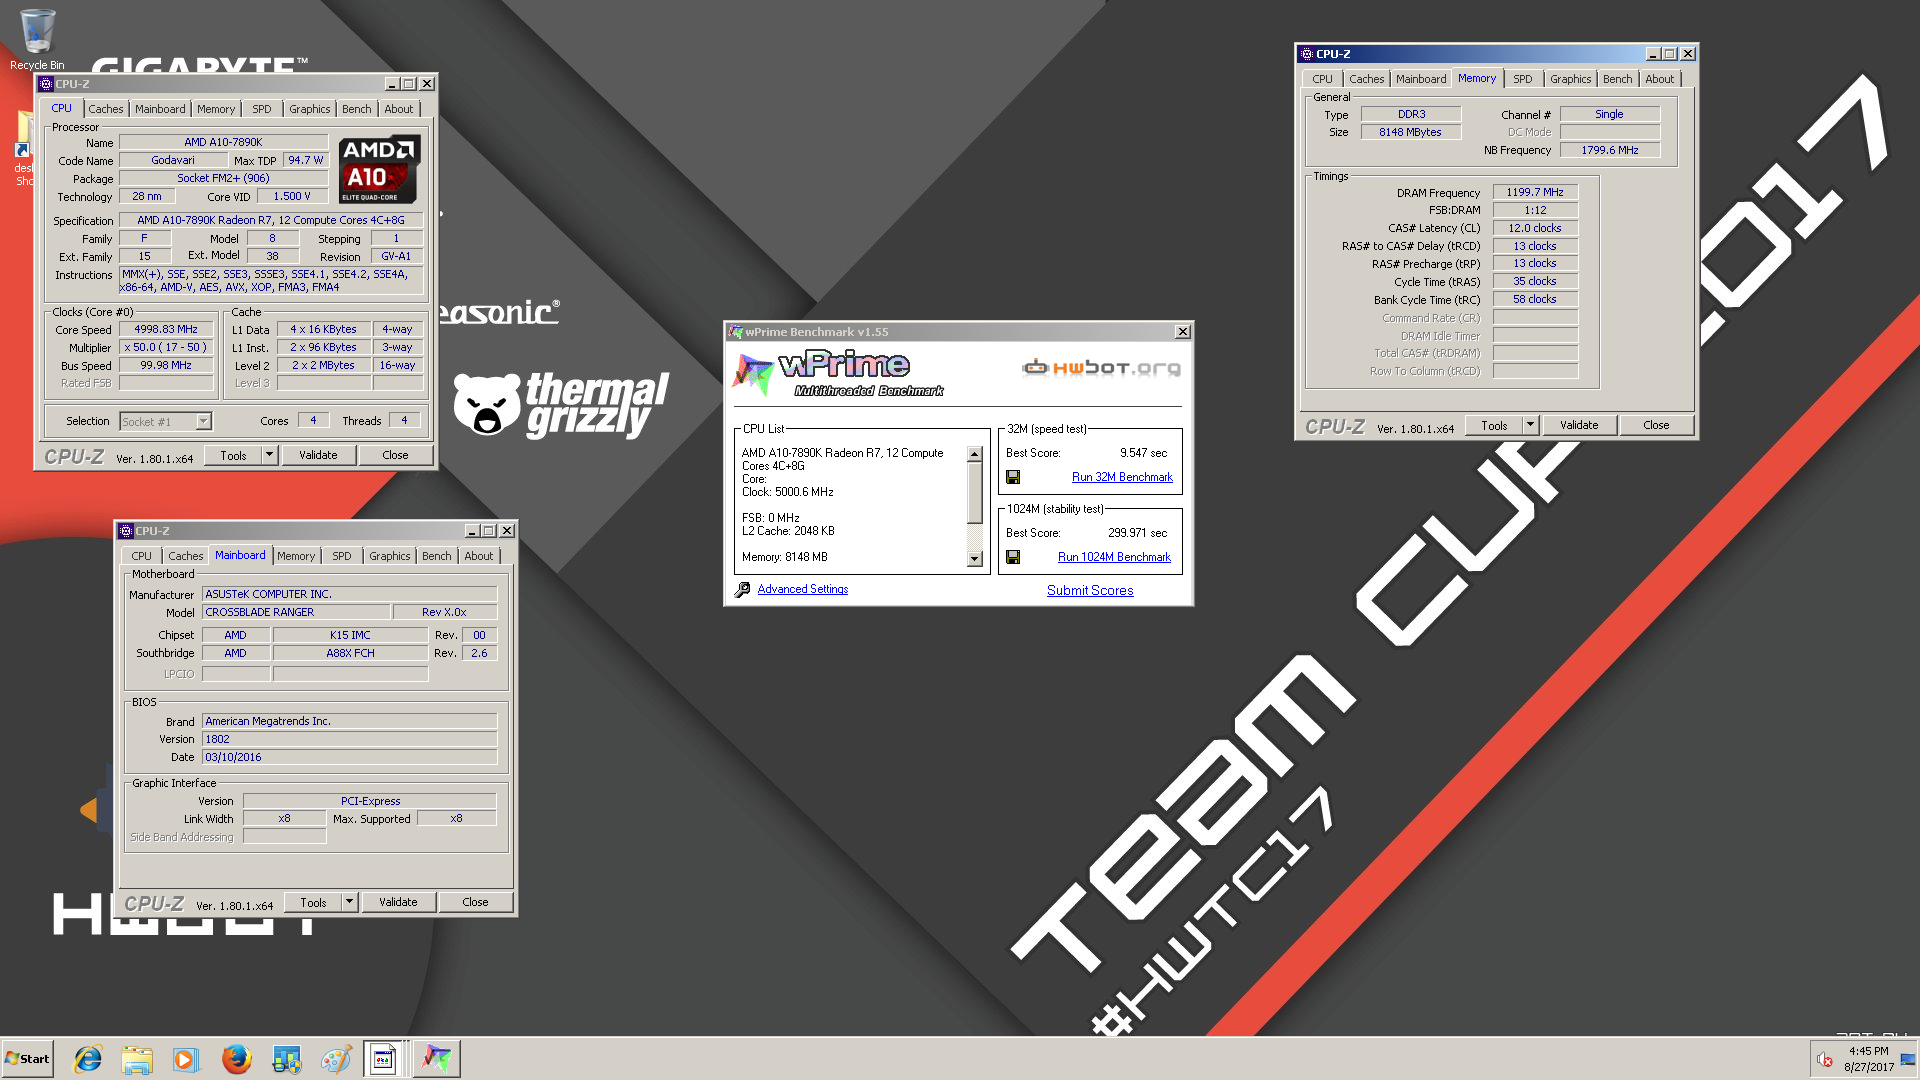
Task: Click Validate in the Mainboard window
Action: point(398,902)
